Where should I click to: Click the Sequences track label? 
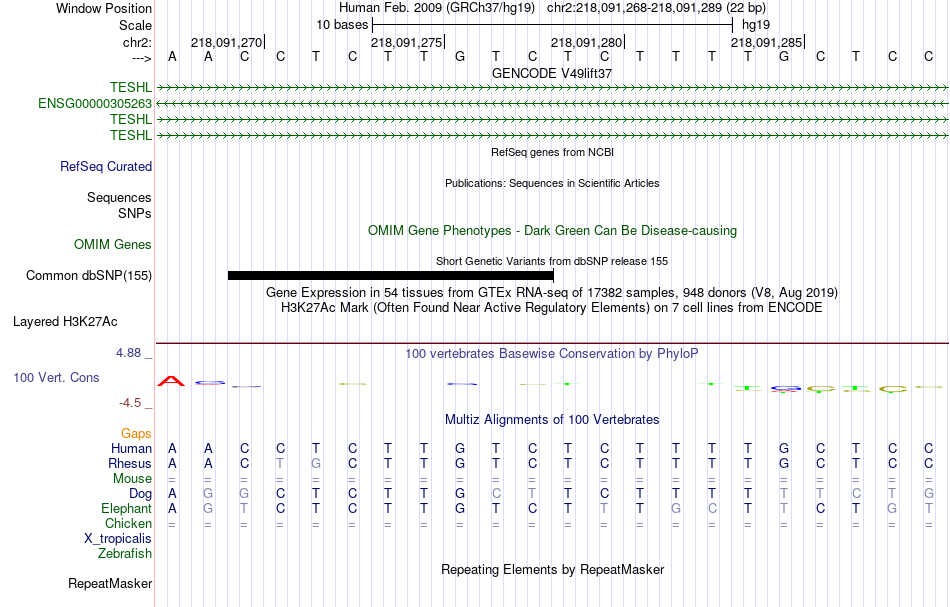[x=119, y=197]
